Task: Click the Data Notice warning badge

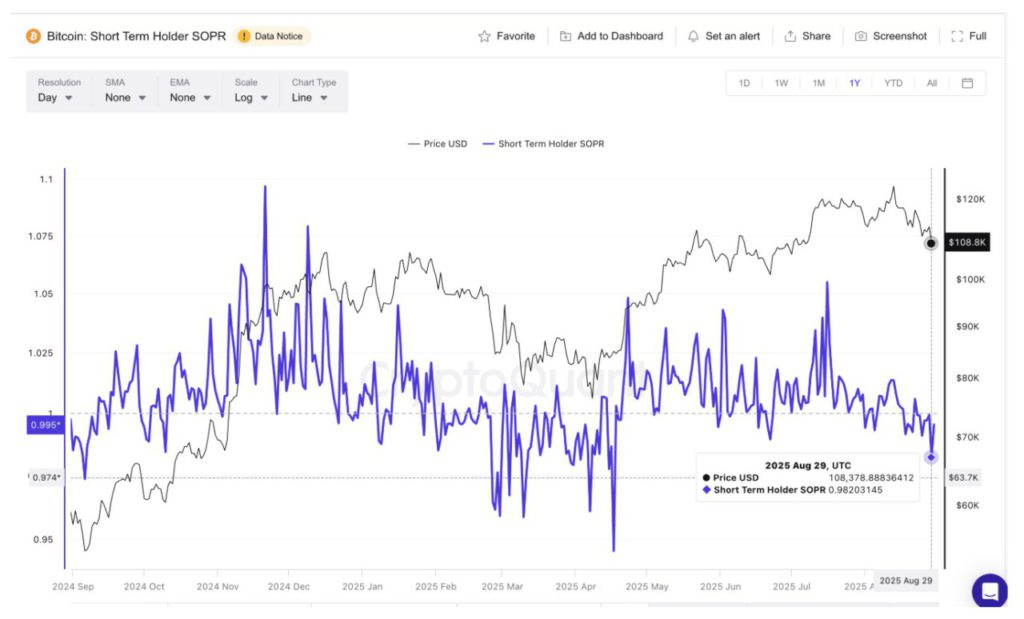Action: click(273, 36)
